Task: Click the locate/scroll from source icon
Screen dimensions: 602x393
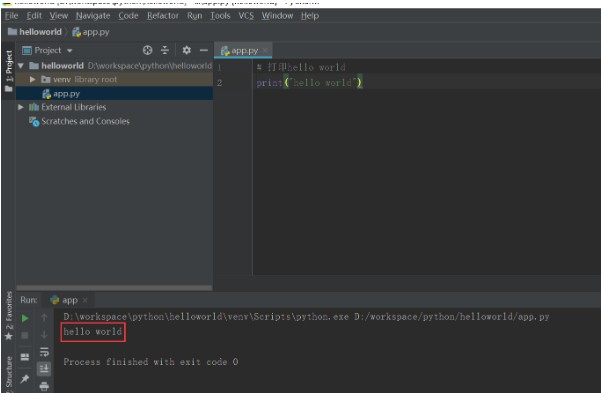Action: pos(147,50)
